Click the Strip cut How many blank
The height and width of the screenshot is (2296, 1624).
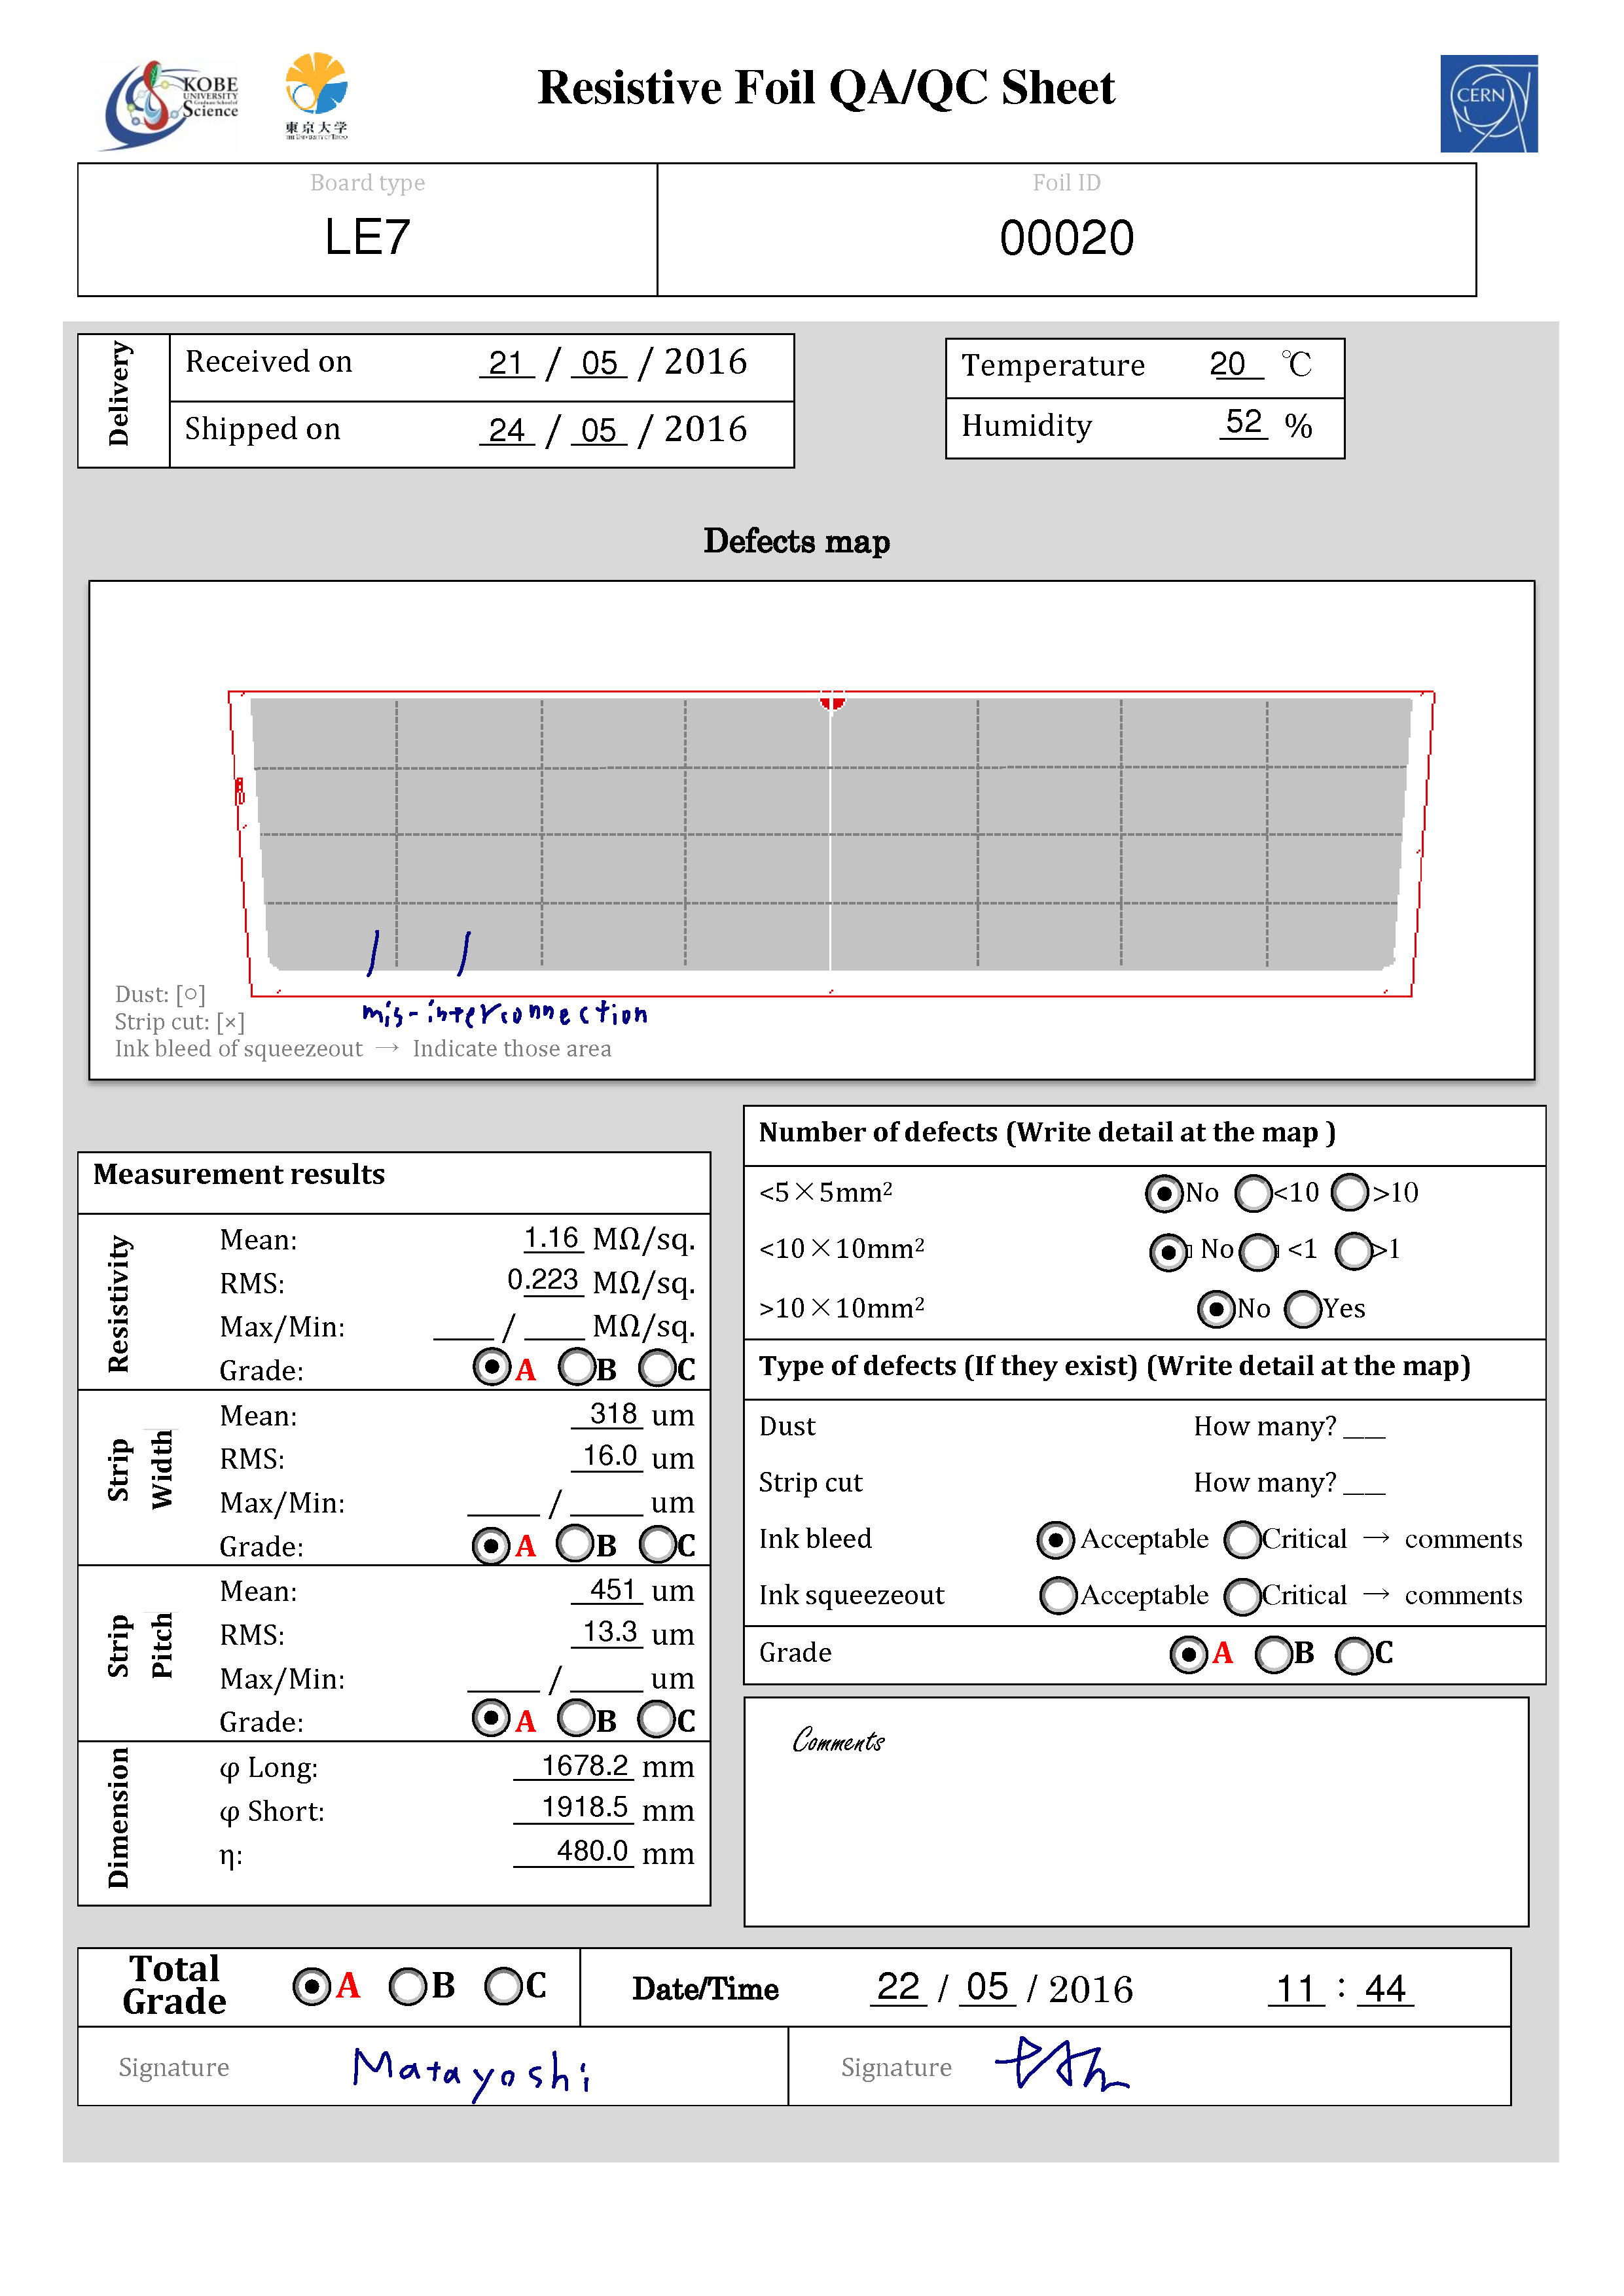(x=1364, y=1485)
